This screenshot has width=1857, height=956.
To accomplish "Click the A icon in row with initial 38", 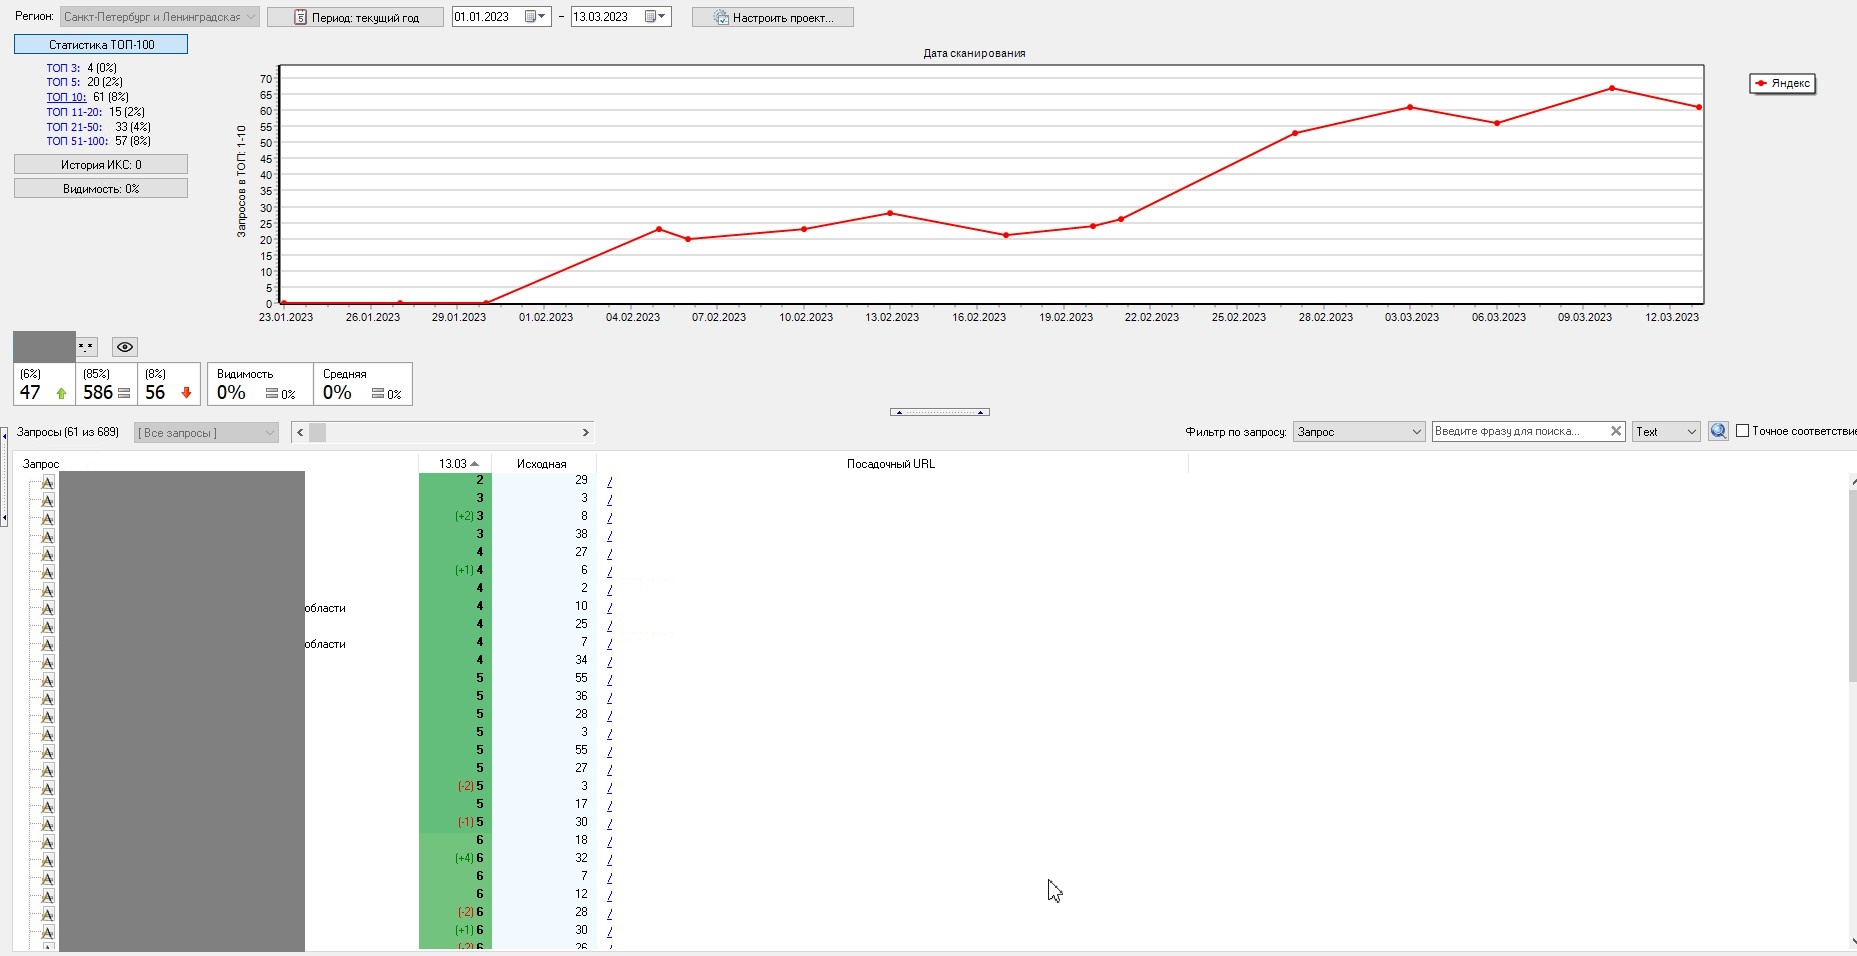I will 47,536.
